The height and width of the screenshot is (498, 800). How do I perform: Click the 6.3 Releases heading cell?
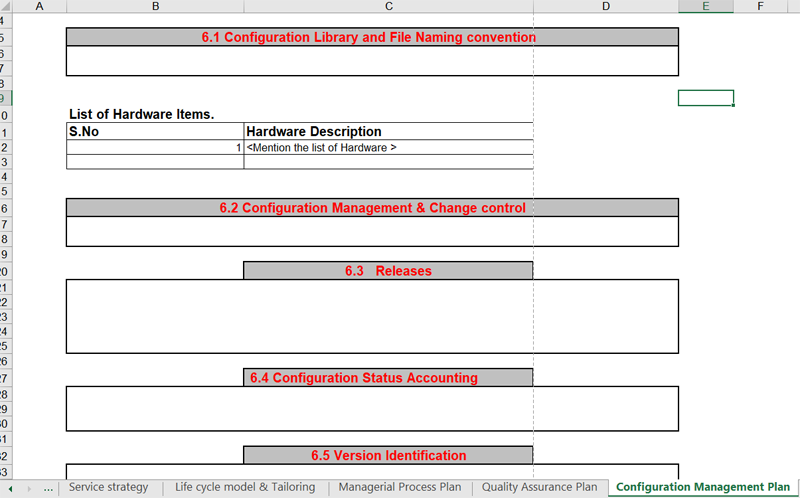[x=388, y=270]
